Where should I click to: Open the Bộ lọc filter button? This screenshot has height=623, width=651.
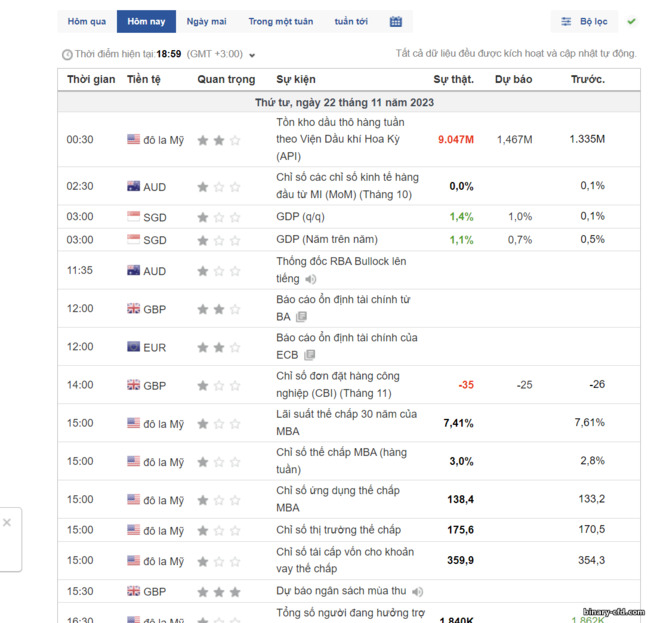click(x=584, y=22)
